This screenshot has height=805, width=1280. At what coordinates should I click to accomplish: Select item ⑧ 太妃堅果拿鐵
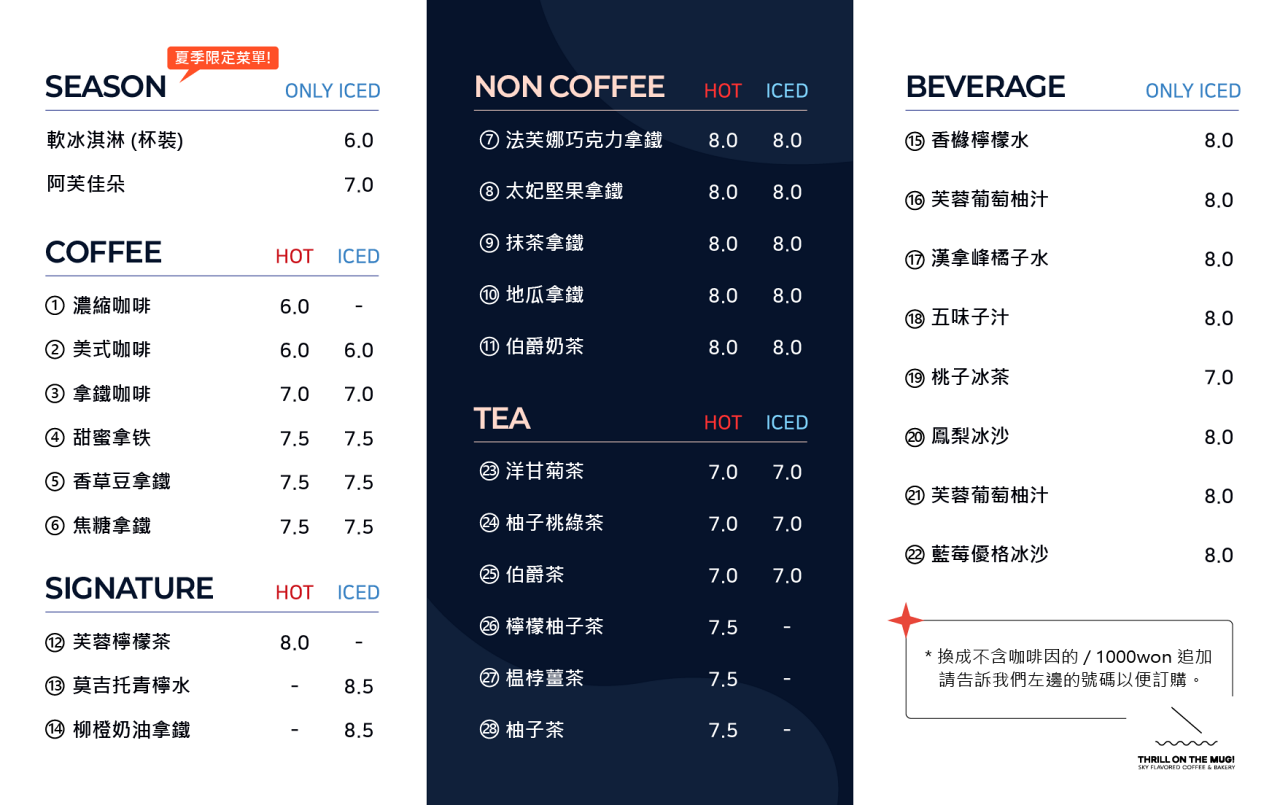551,192
